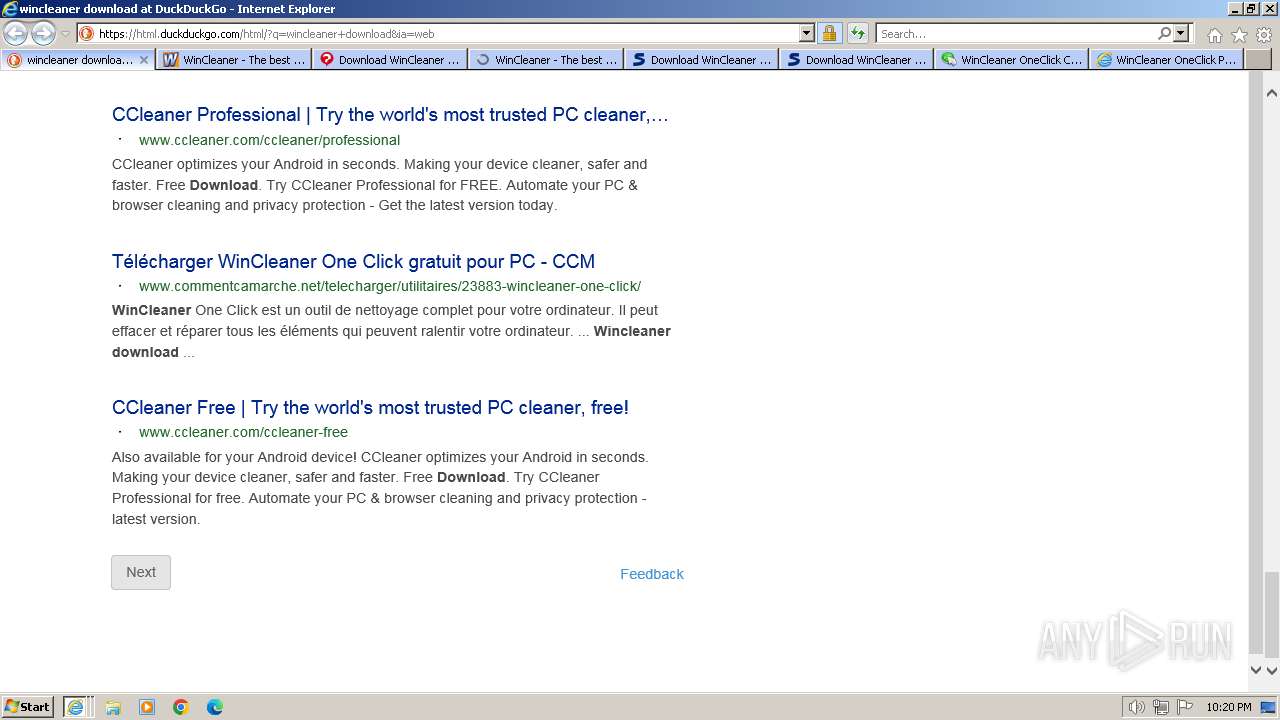
Task: Switch to the loading 'WinCleaner - The best' tab
Action: pos(546,60)
